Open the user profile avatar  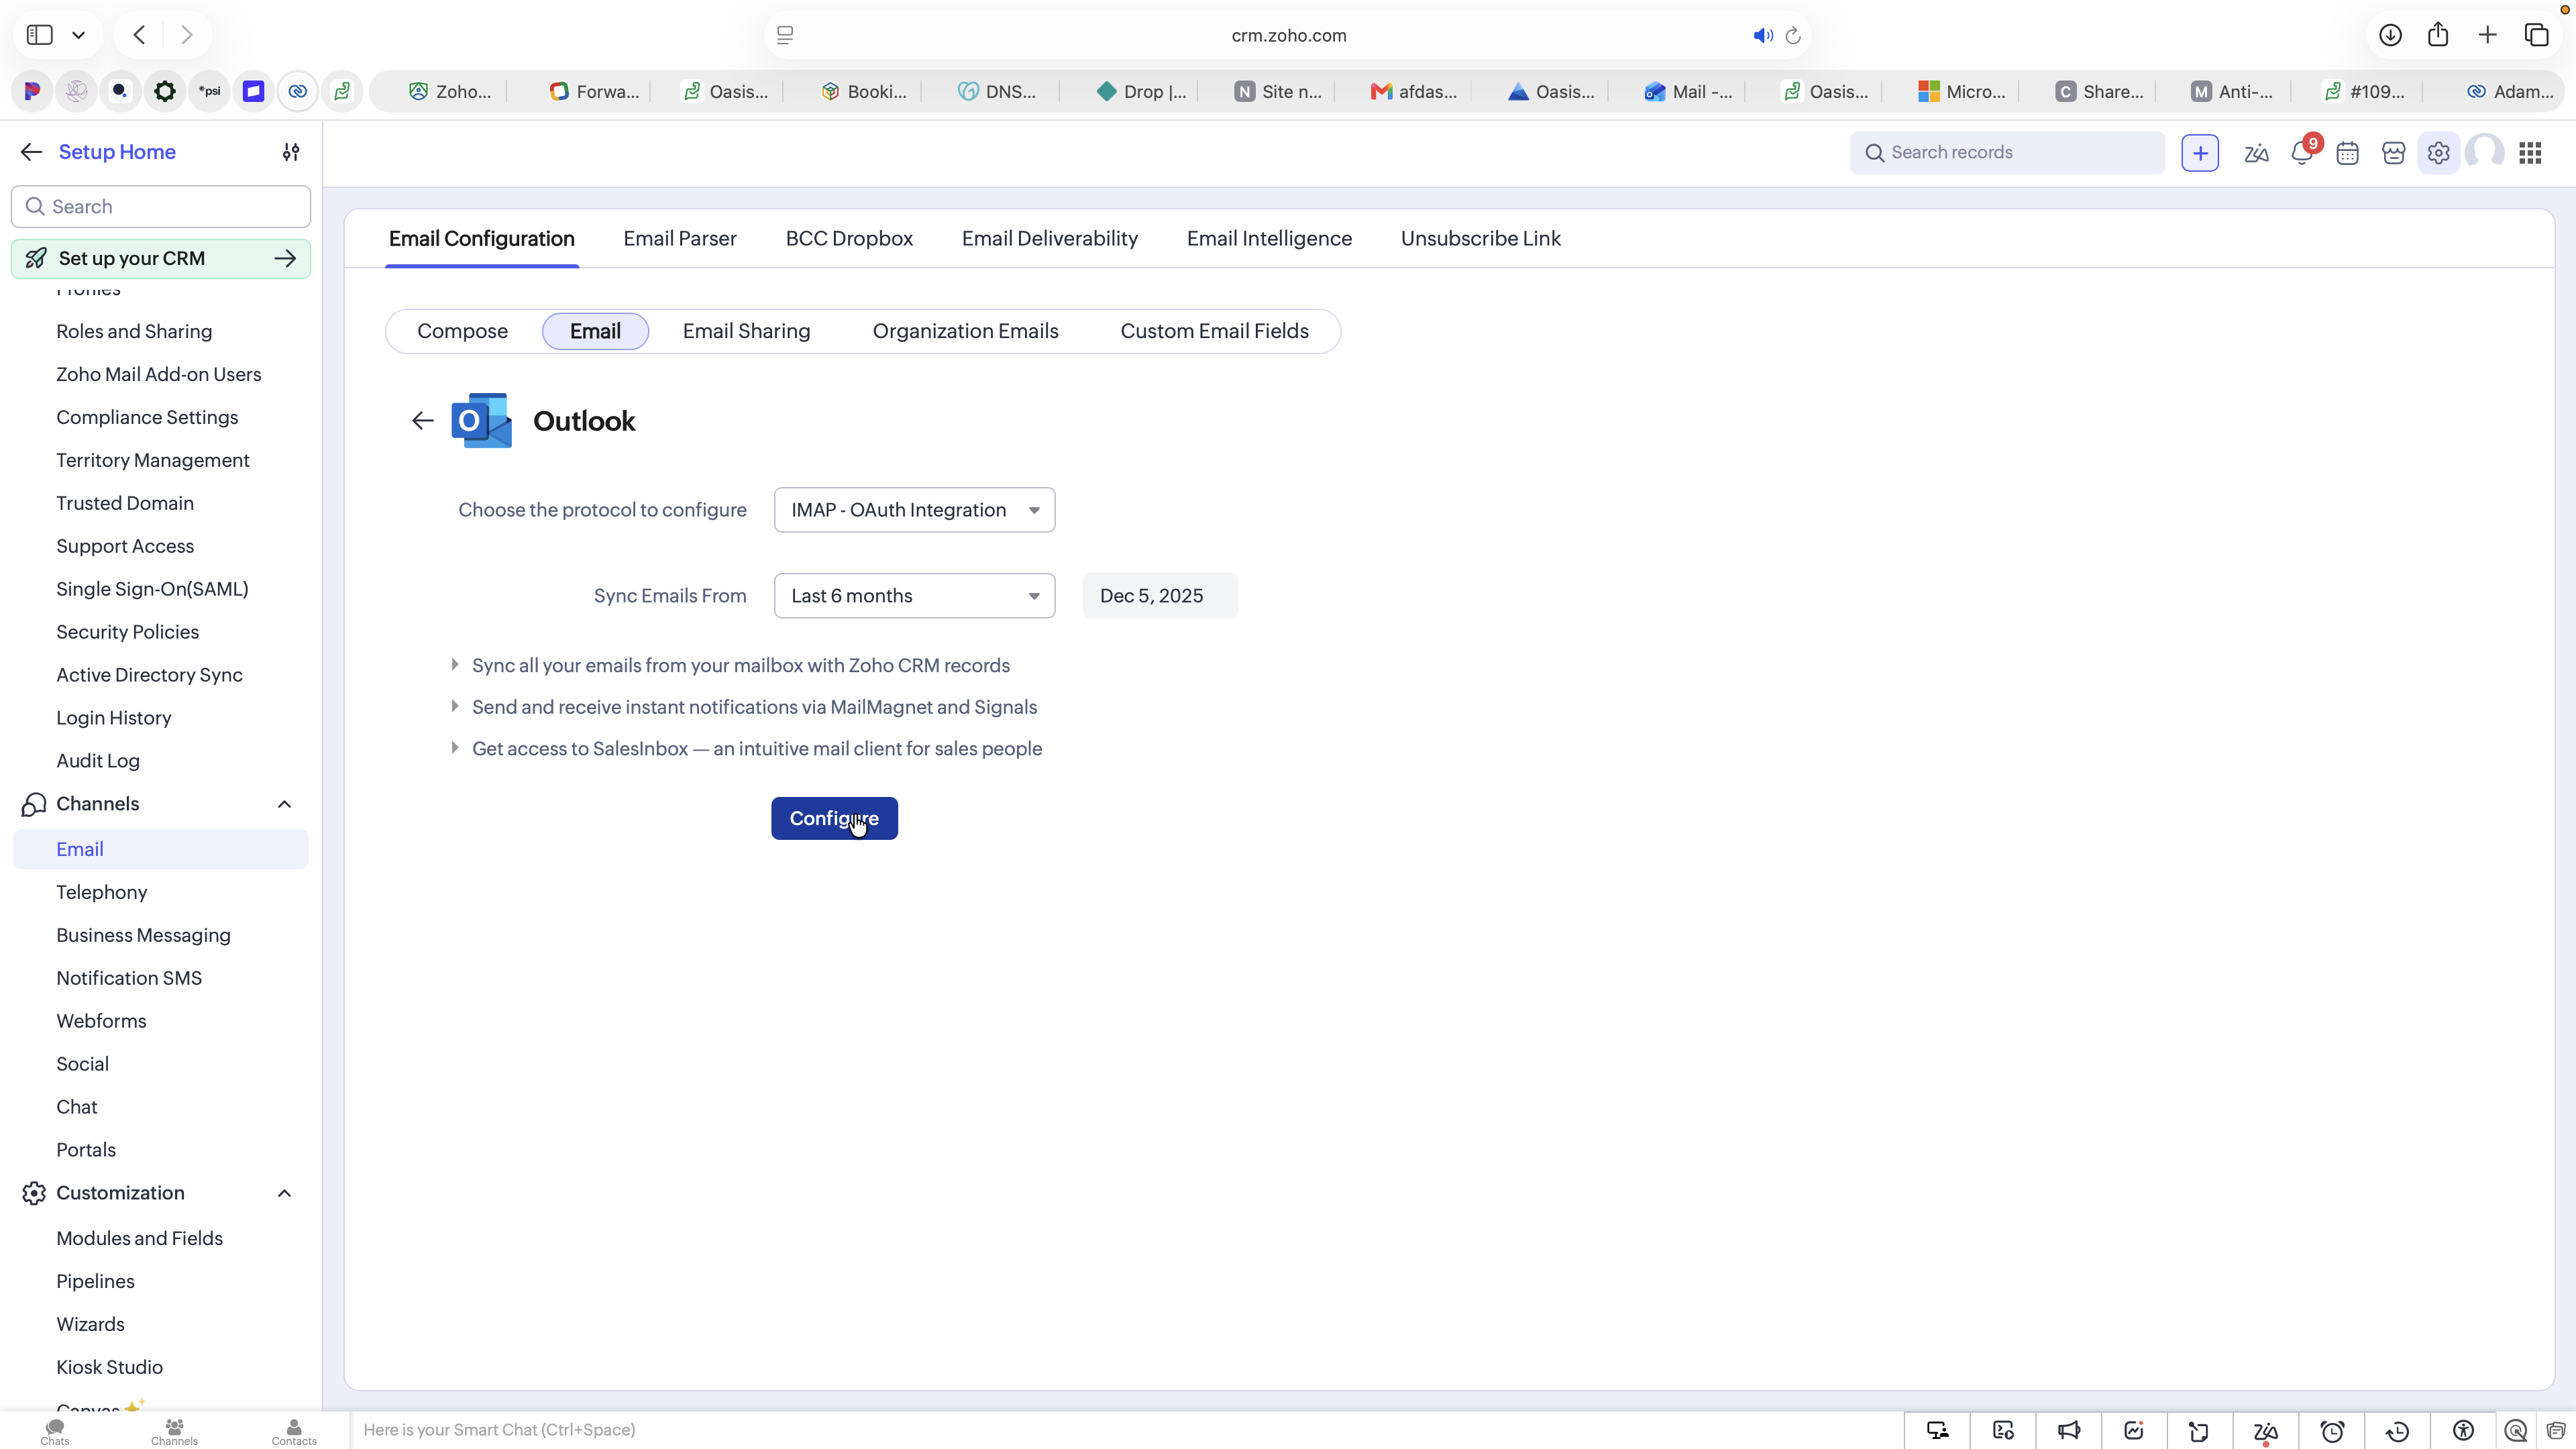2485,153
